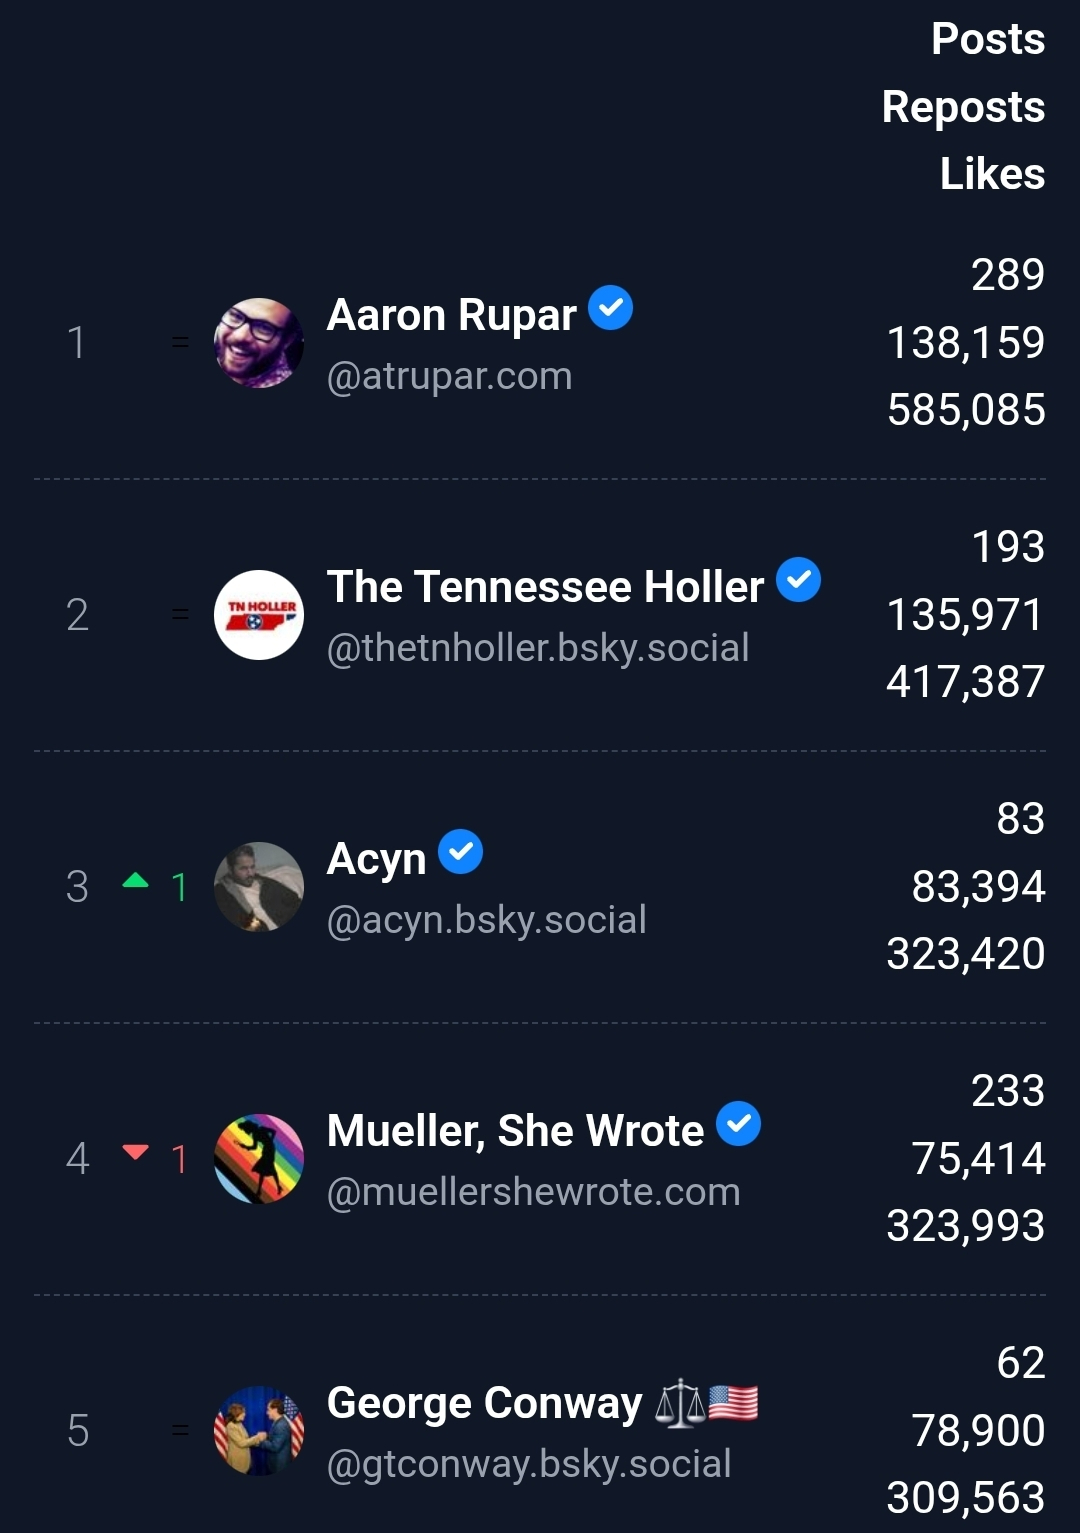Click green up arrow for rank 3

coord(135,881)
